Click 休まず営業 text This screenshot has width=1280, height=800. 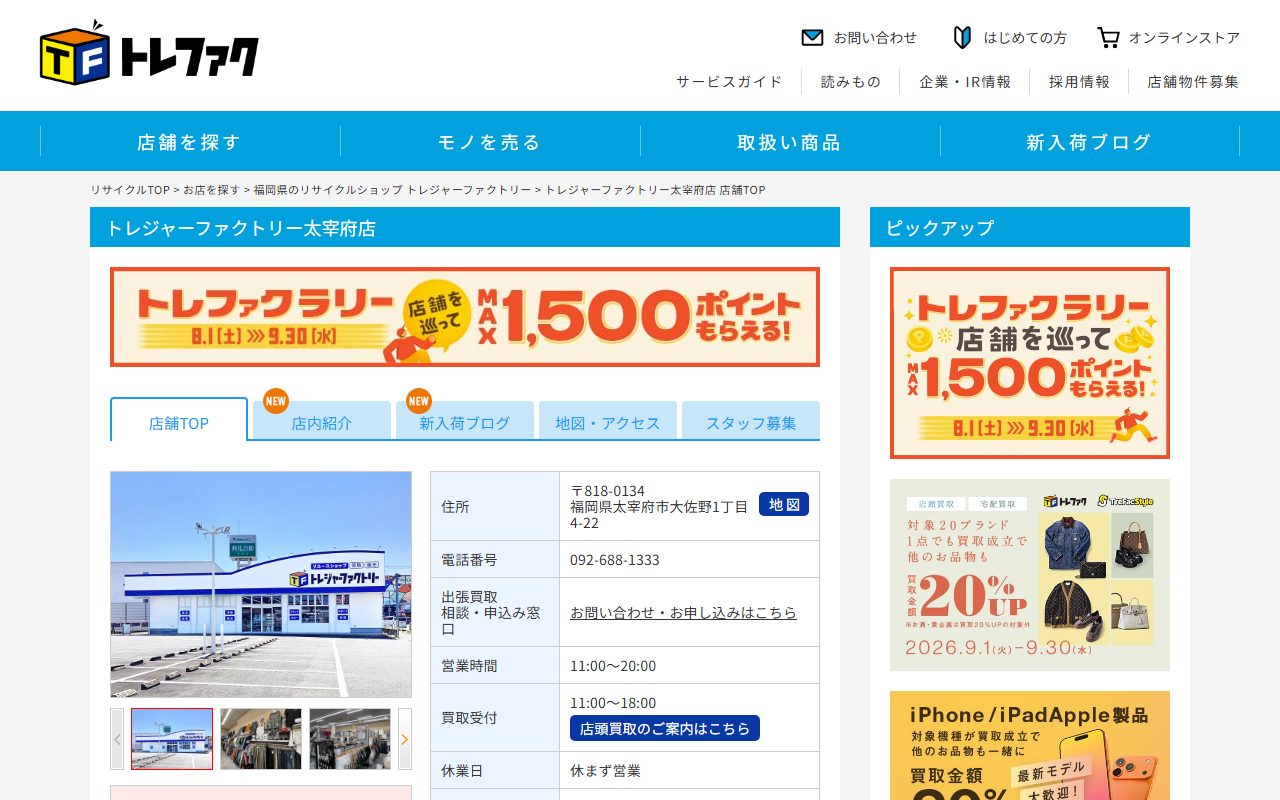tap(606, 770)
